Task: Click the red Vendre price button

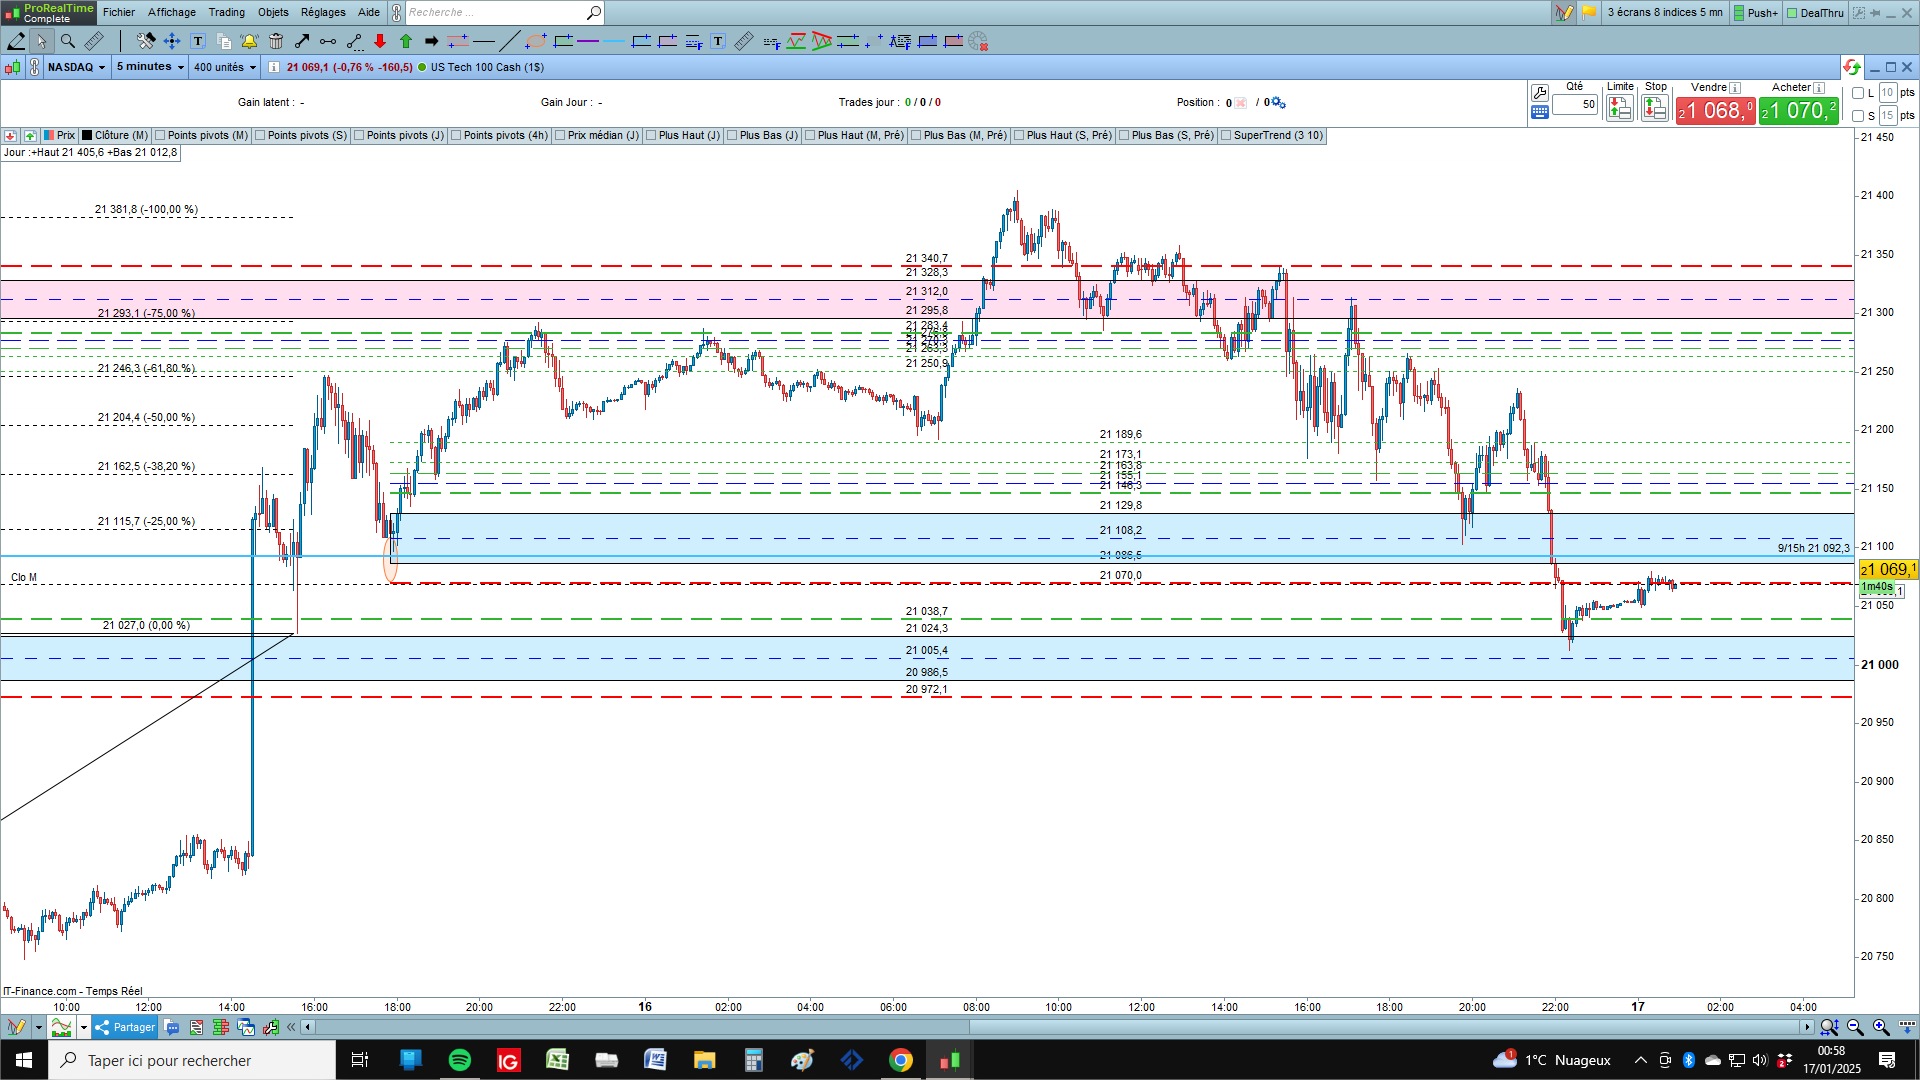Action: (1715, 110)
